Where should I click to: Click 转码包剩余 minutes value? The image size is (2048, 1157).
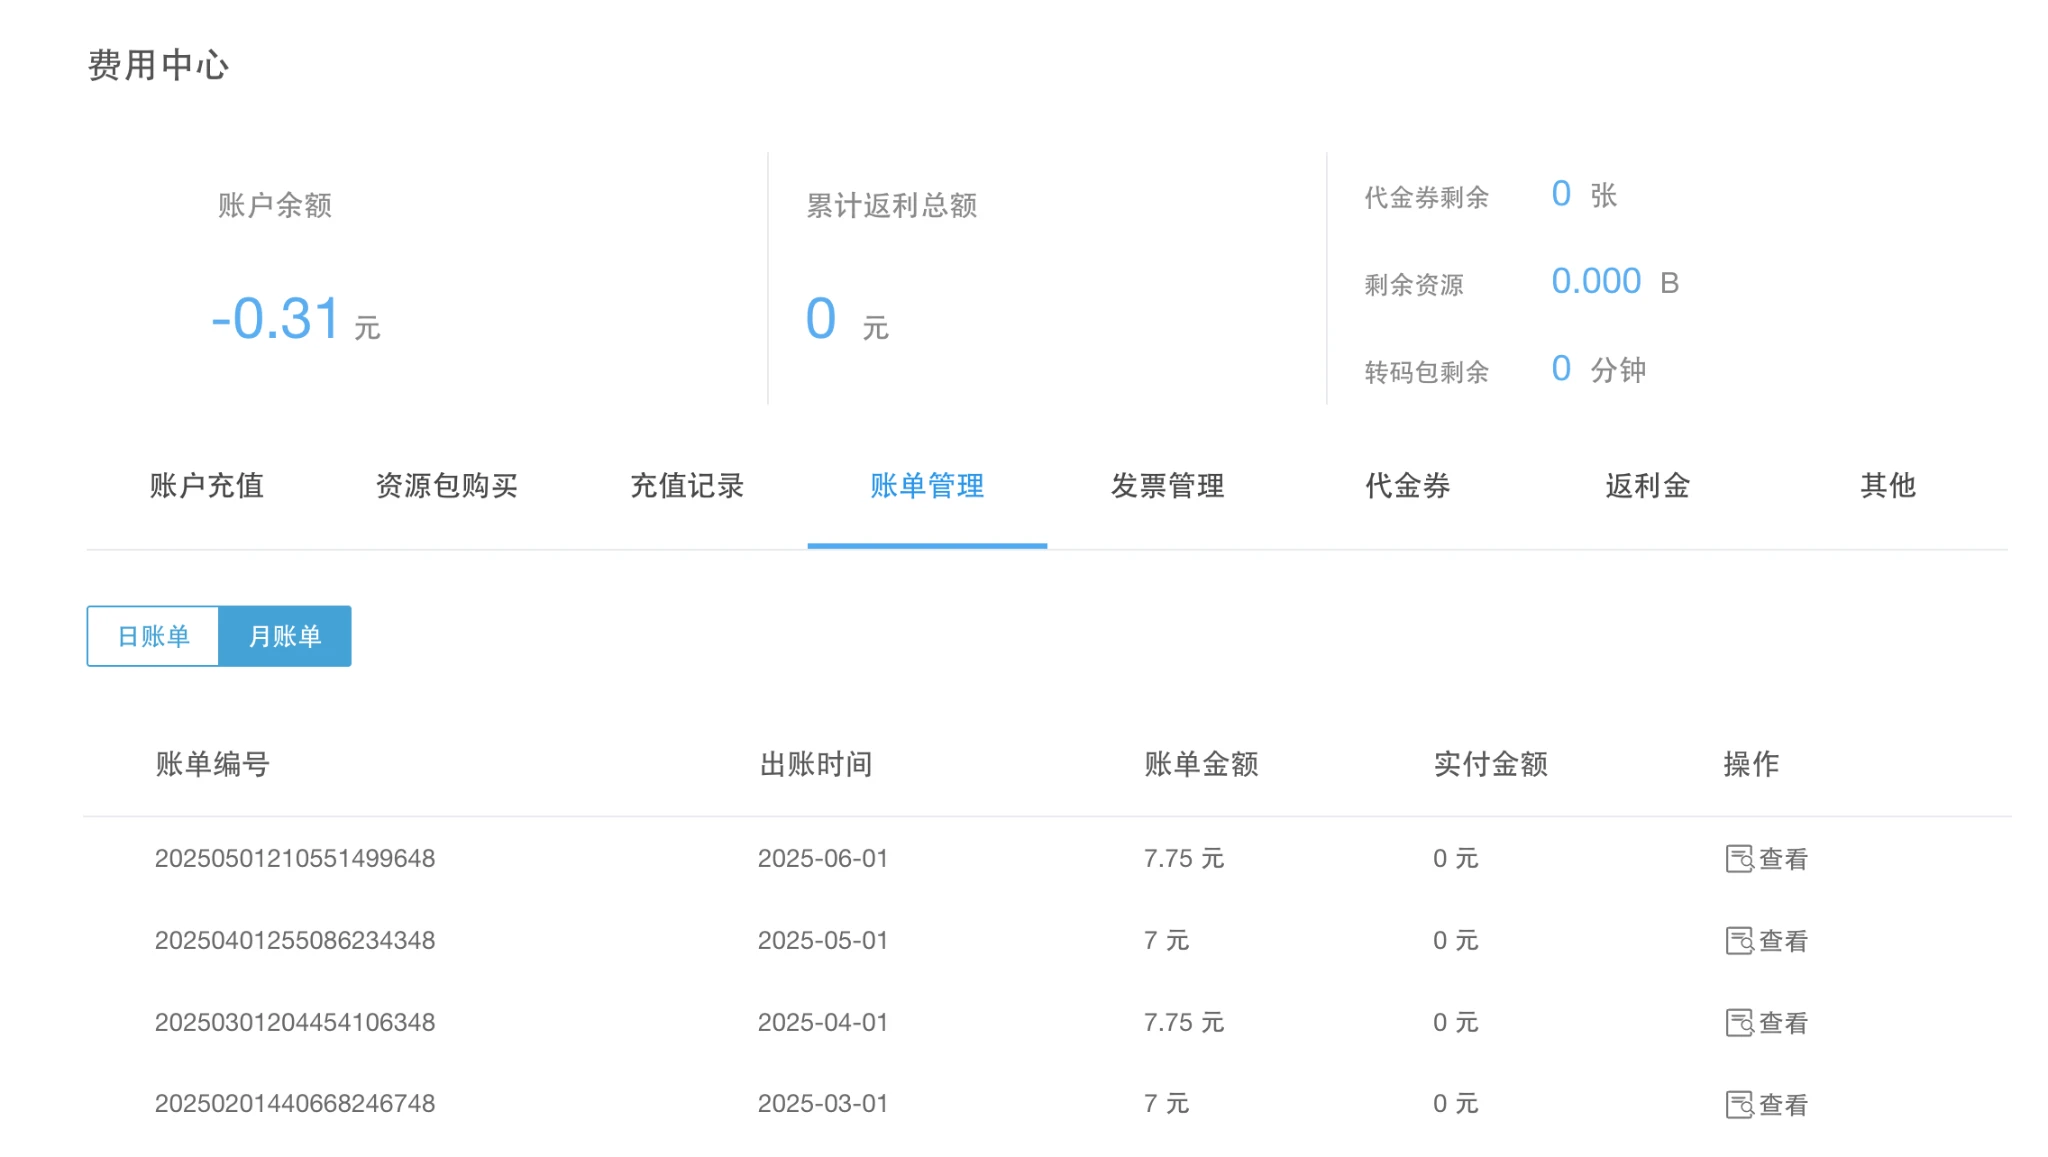click(x=1560, y=369)
